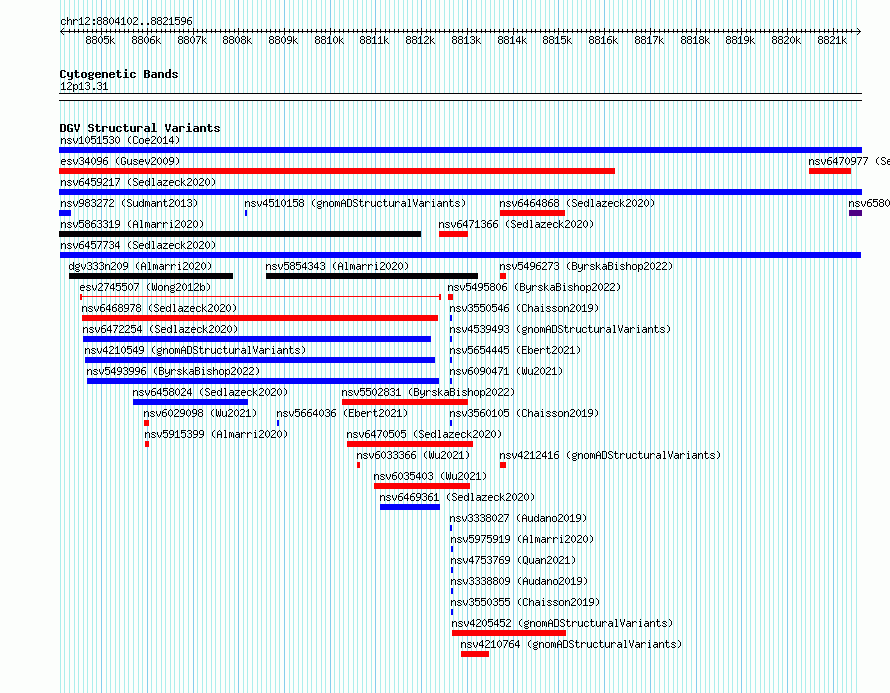Select nsv4210764 gnomAD variant label
The height and width of the screenshot is (693, 890).
572,644
